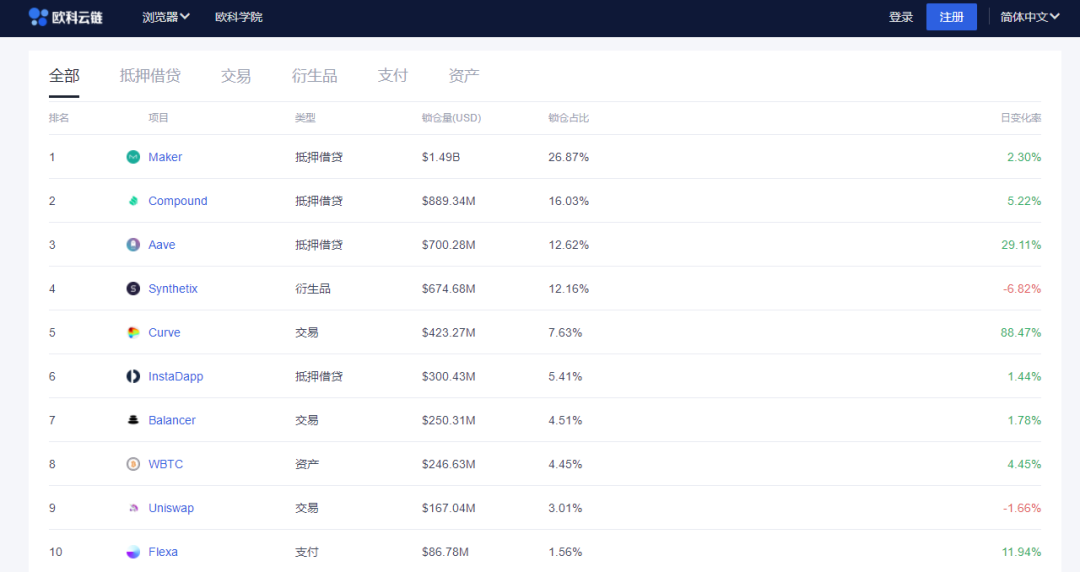
Task: Click the $674.68M locked value
Action: click(x=448, y=289)
